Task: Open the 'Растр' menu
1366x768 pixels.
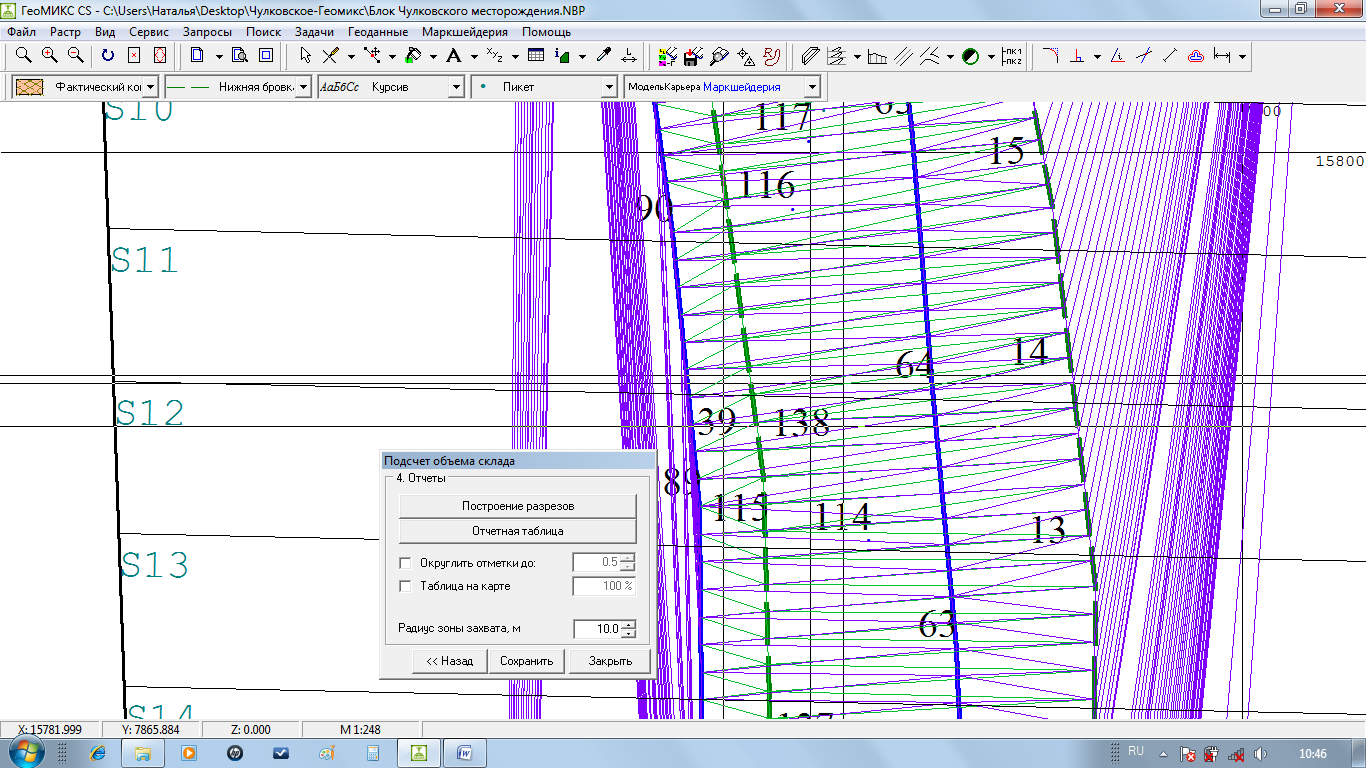Action: [65, 32]
